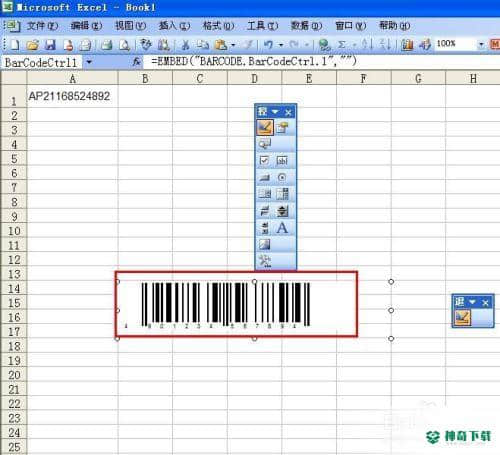Select column D header
Screen dimensions: 500x455
[254, 79]
